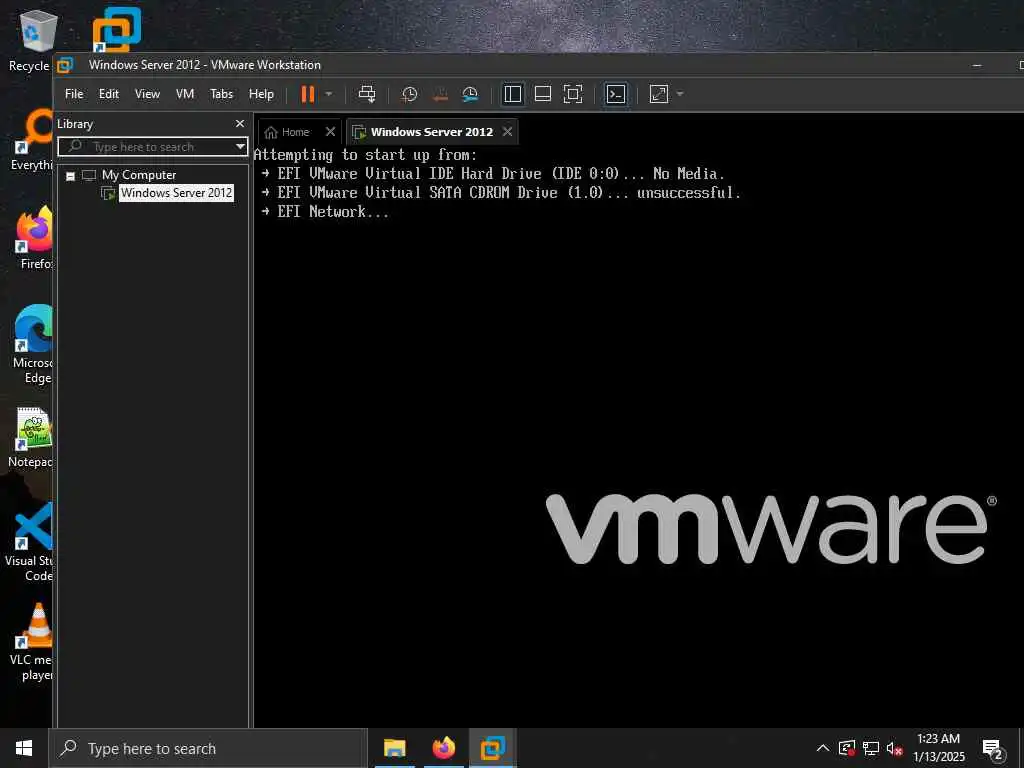The image size is (1024, 768).
Task: Open the notification center icon
Action: coord(992,749)
